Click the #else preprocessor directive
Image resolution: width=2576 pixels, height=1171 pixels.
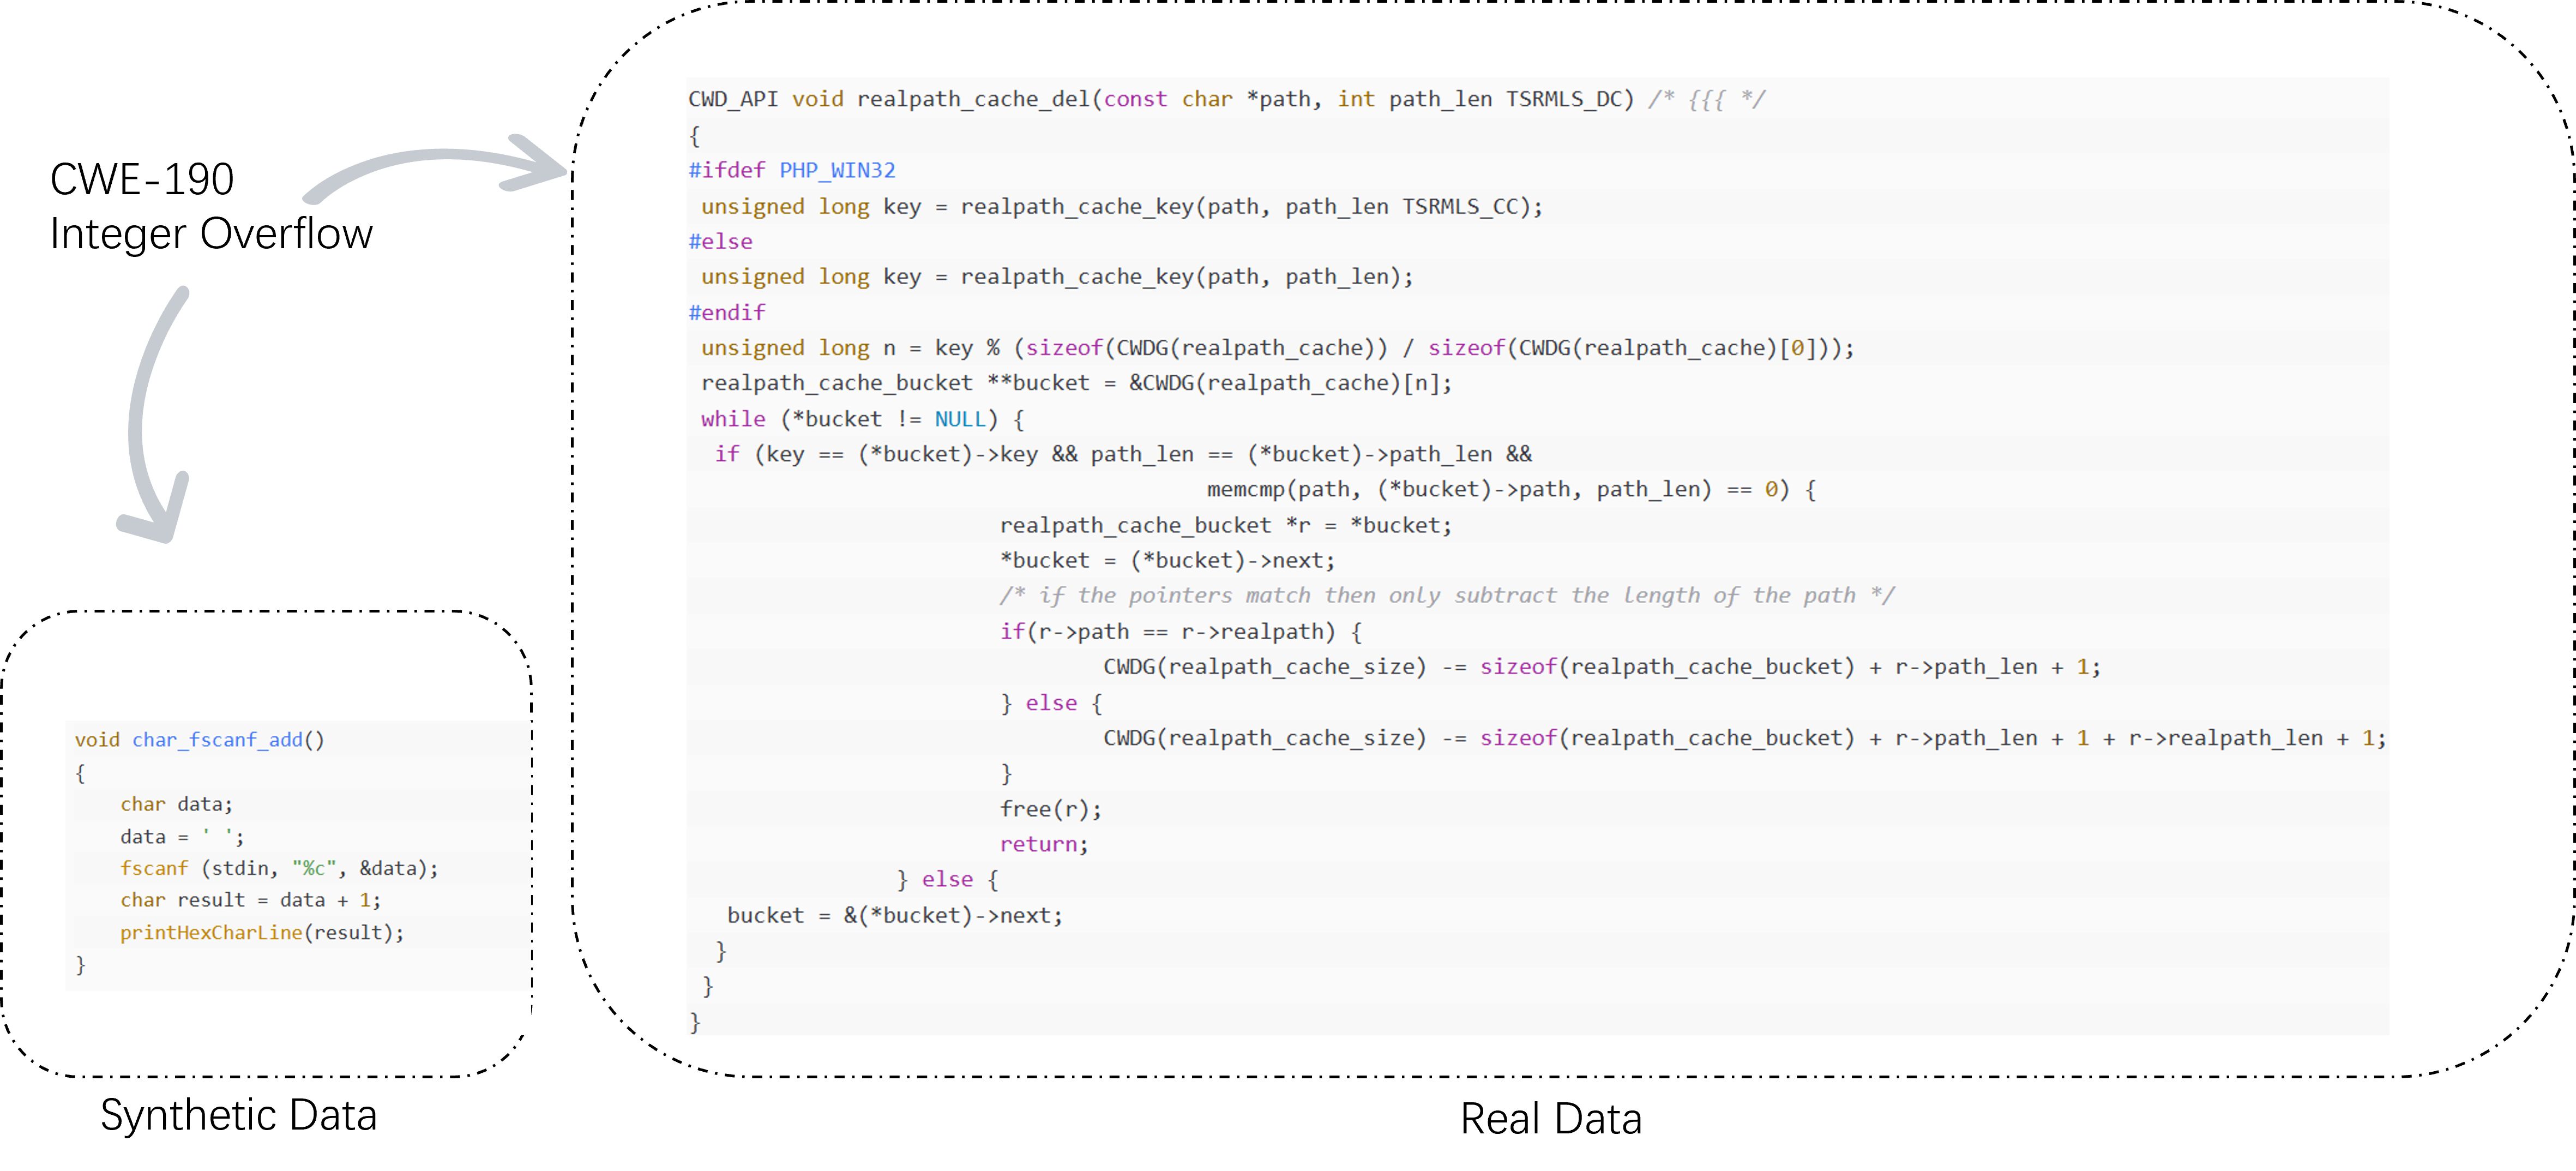(720, 241)
